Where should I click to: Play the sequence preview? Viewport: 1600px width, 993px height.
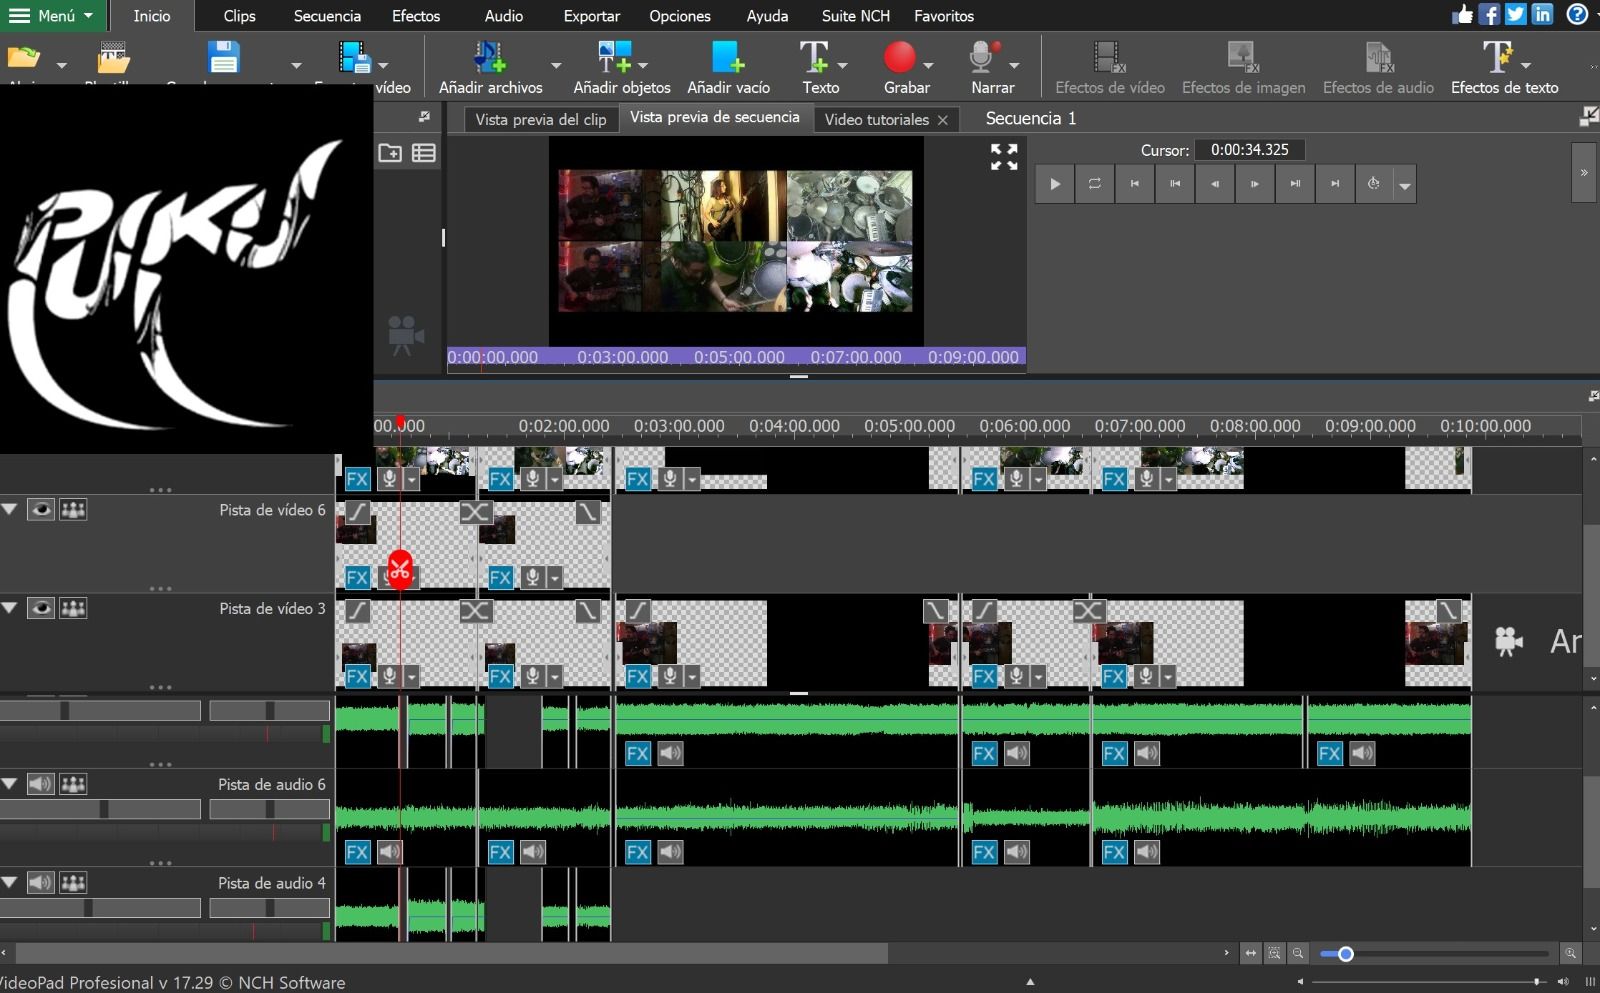coord(1054,184)
